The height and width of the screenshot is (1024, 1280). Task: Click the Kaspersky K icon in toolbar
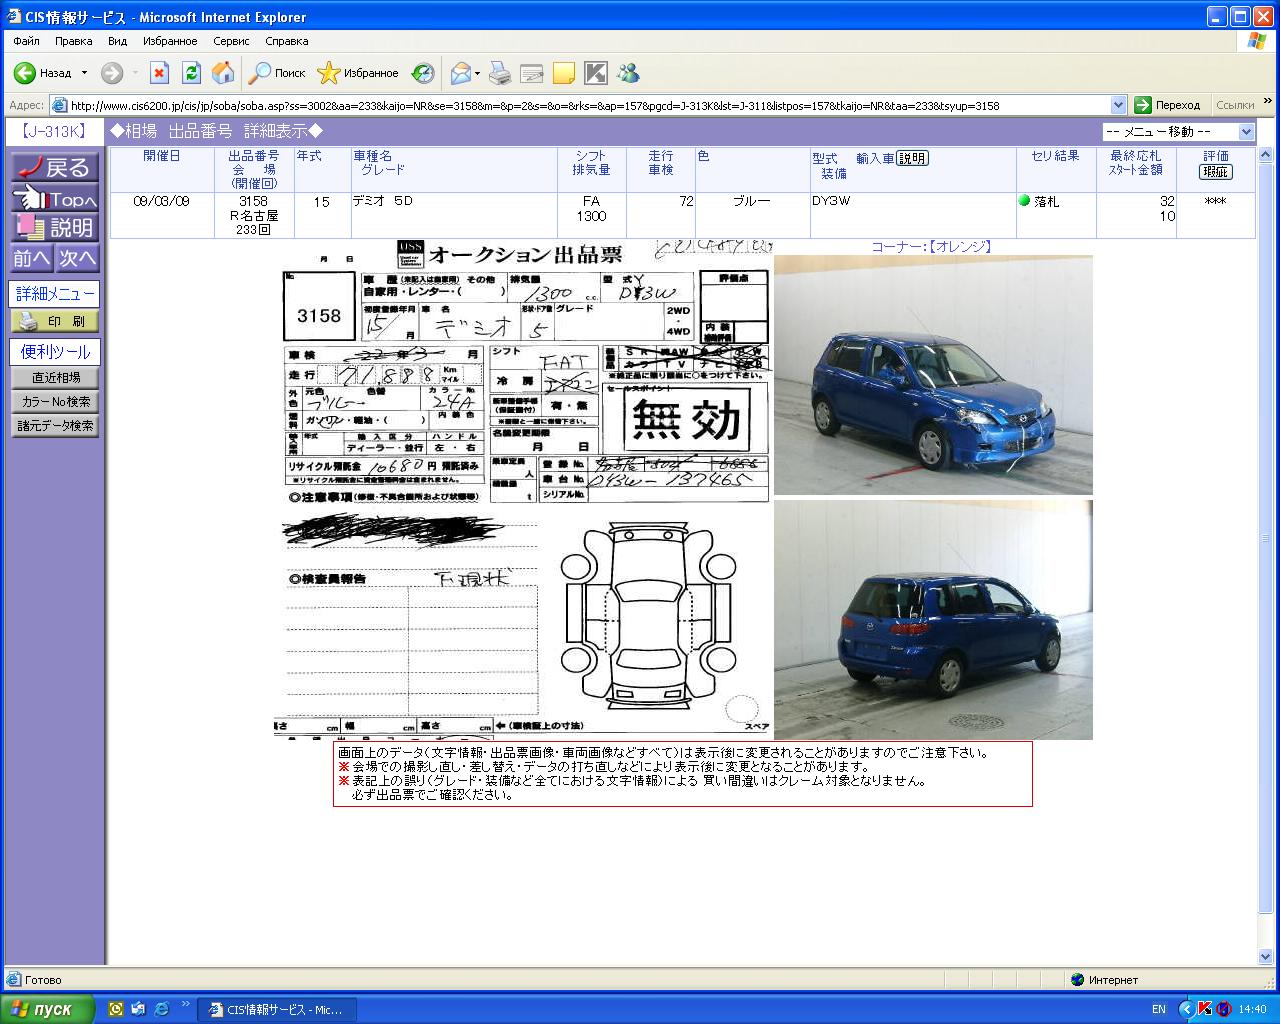pyautogui.click(x=596, y=73)
